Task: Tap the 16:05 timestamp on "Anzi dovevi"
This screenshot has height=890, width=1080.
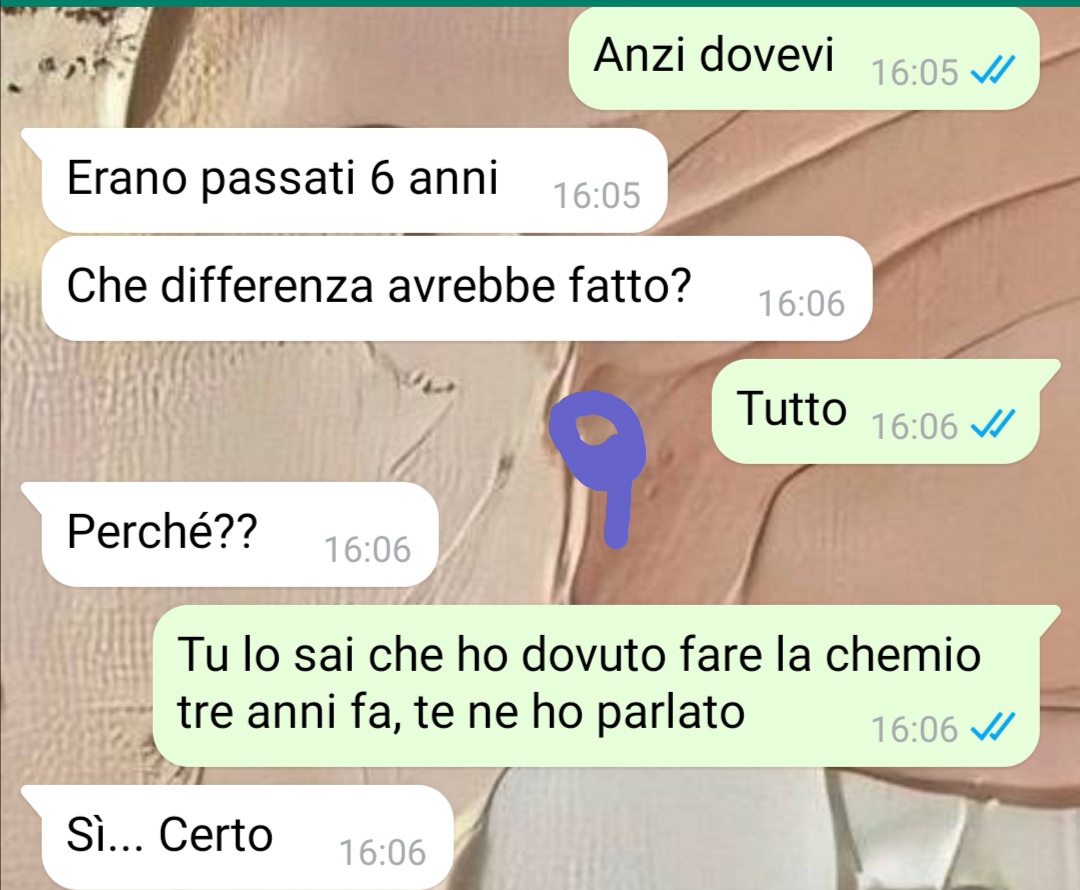Action: tap(915, 72)
